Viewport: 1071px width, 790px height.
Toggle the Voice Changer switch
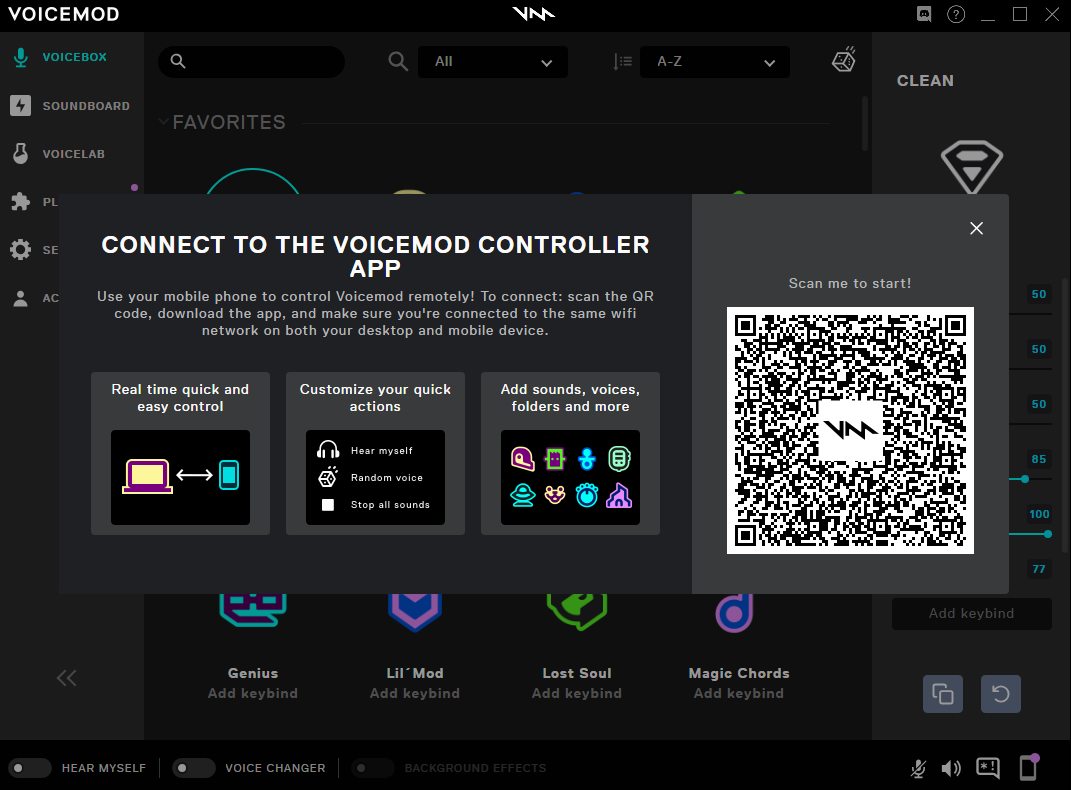pos(193,768)
